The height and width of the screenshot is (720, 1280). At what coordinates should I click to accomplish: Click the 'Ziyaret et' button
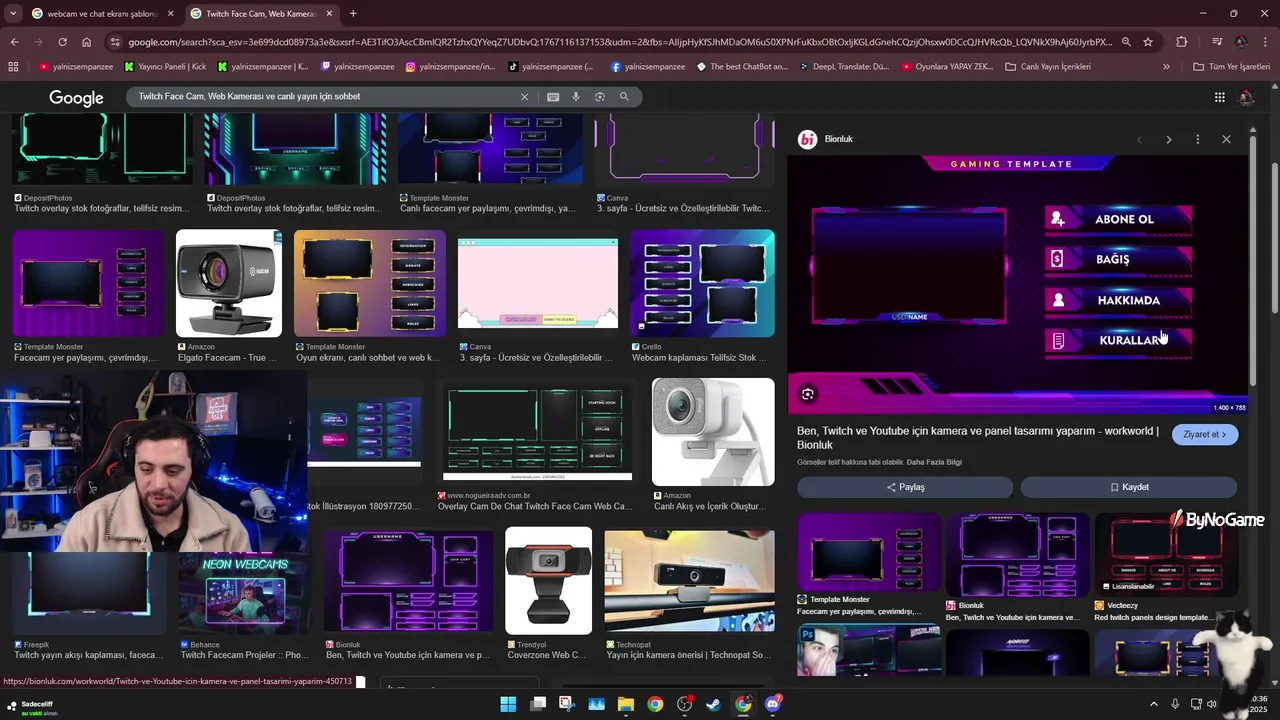[1205, 434]
